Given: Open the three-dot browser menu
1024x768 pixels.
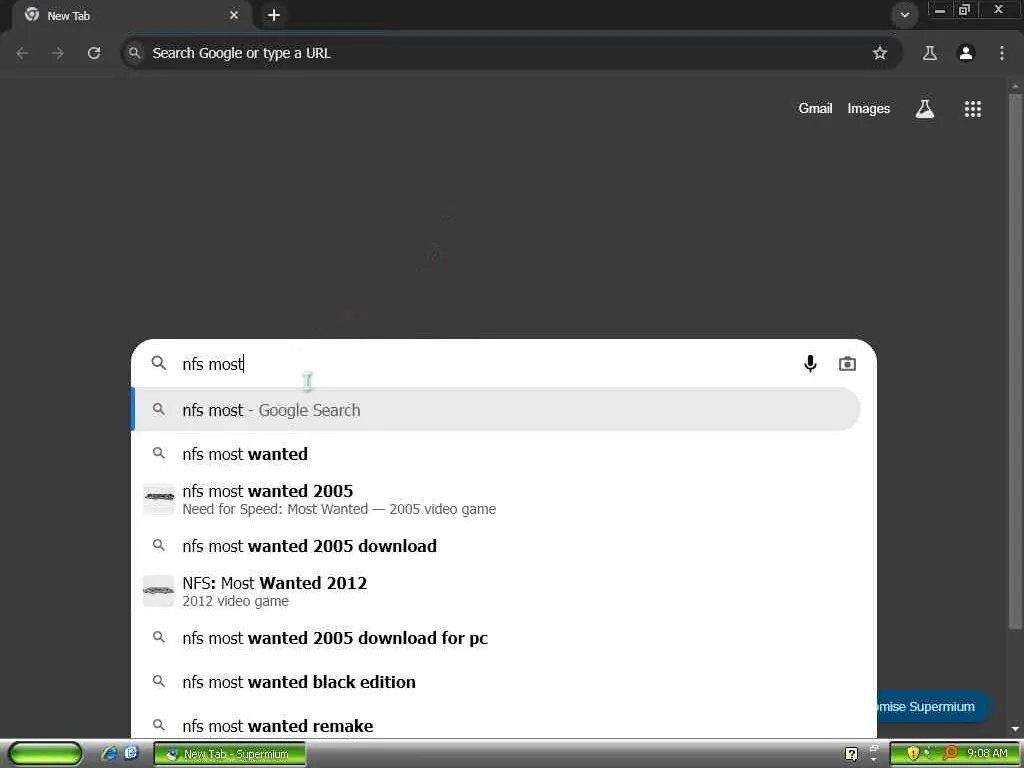Looking at the screenshot, I should tap(1002, 53).
